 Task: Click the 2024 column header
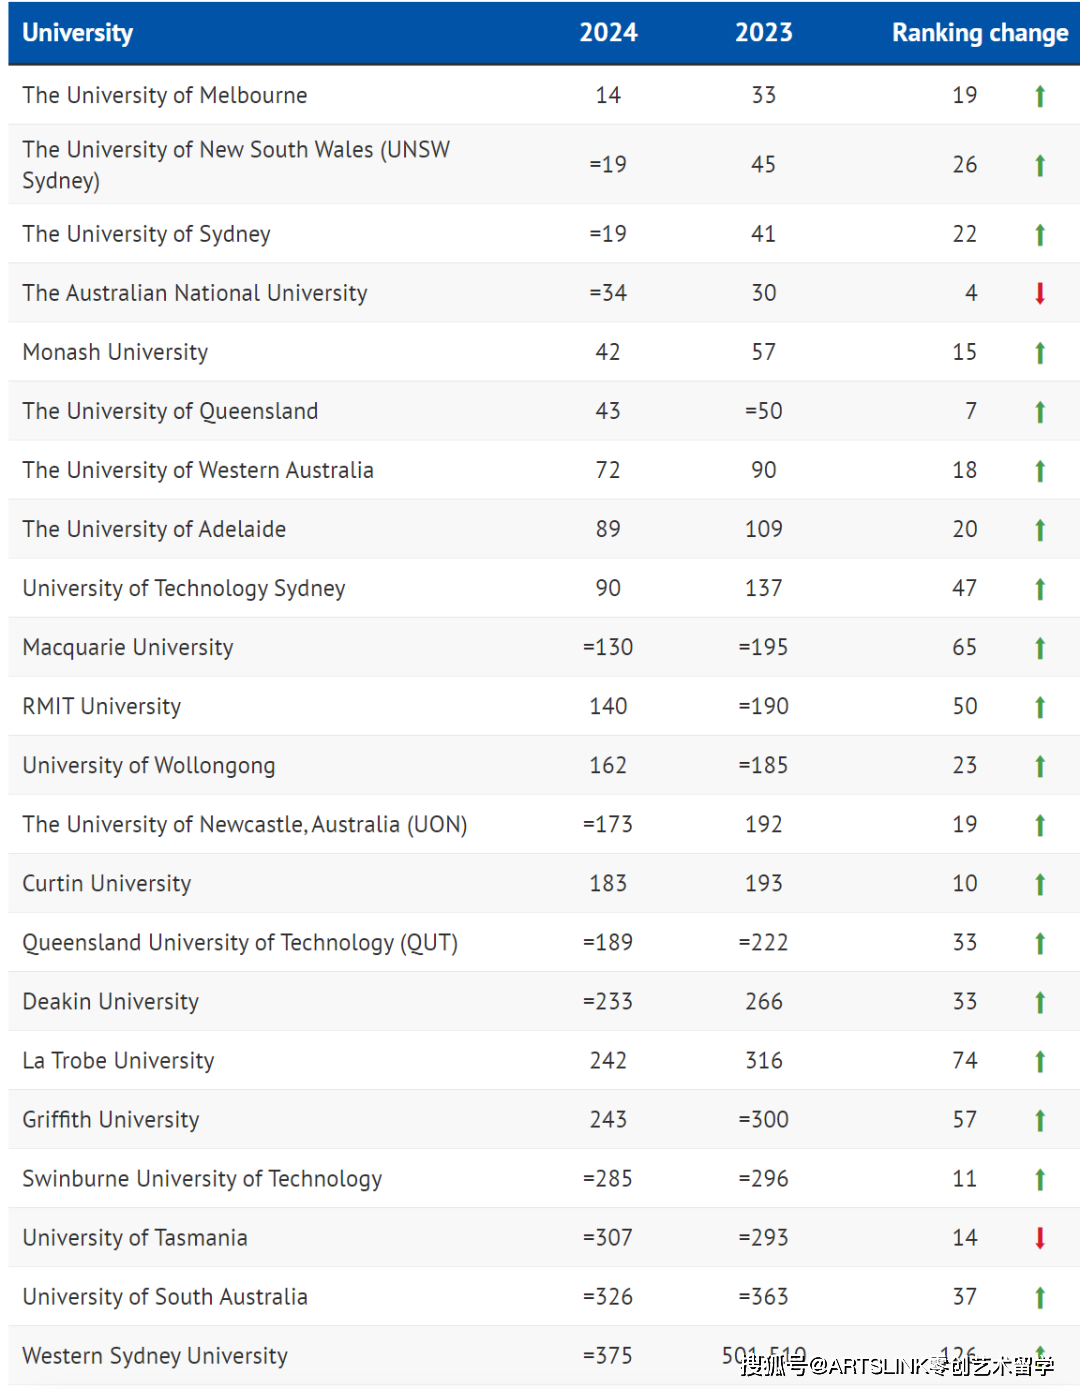click(608, 33)
